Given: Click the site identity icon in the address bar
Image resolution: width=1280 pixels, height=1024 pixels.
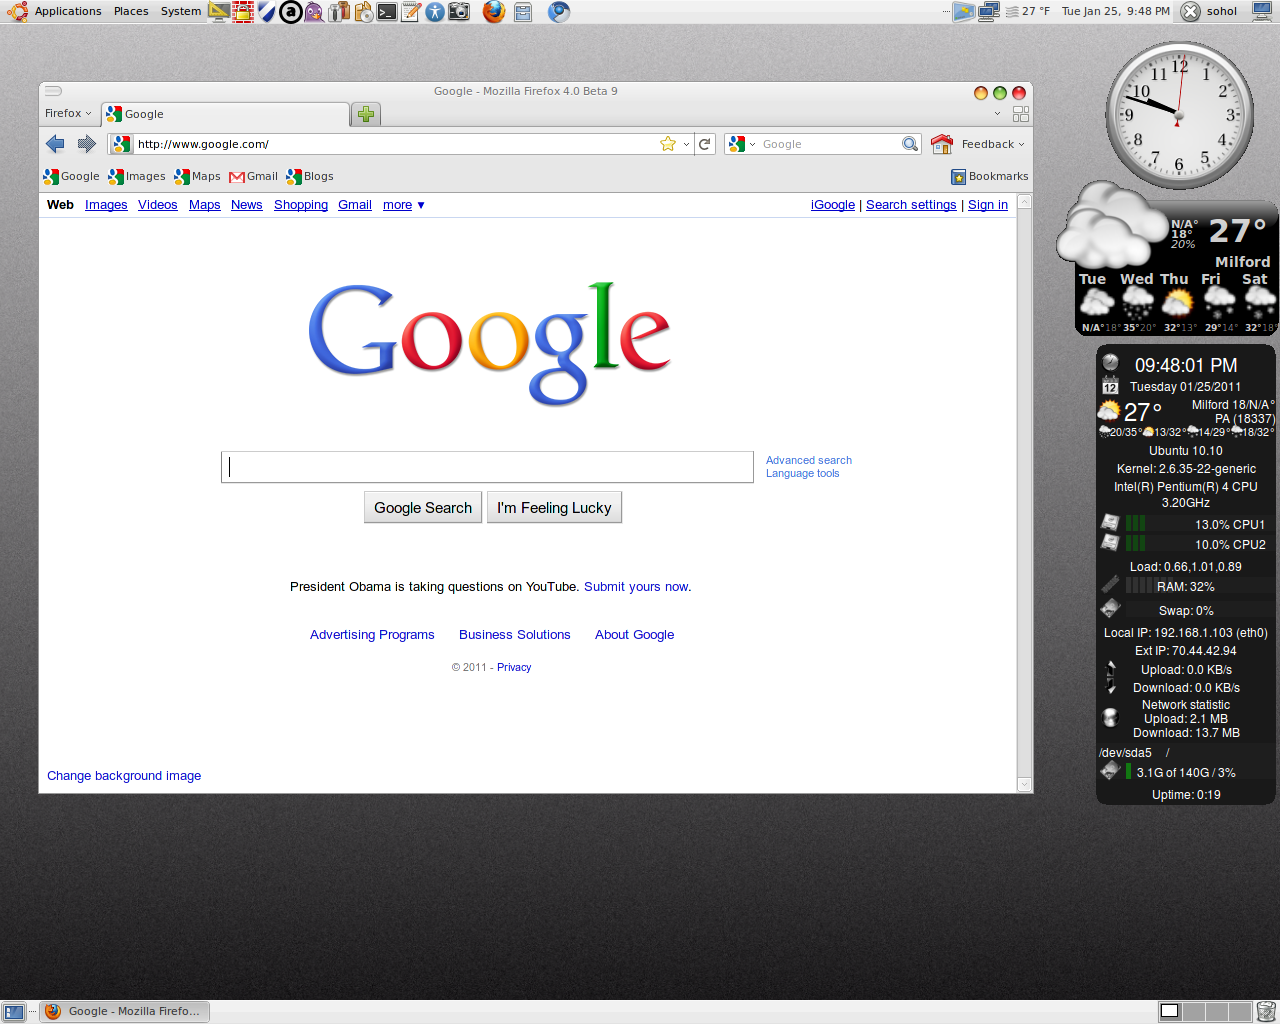Looking at the screenshot, I should click(x=121, y=144).
